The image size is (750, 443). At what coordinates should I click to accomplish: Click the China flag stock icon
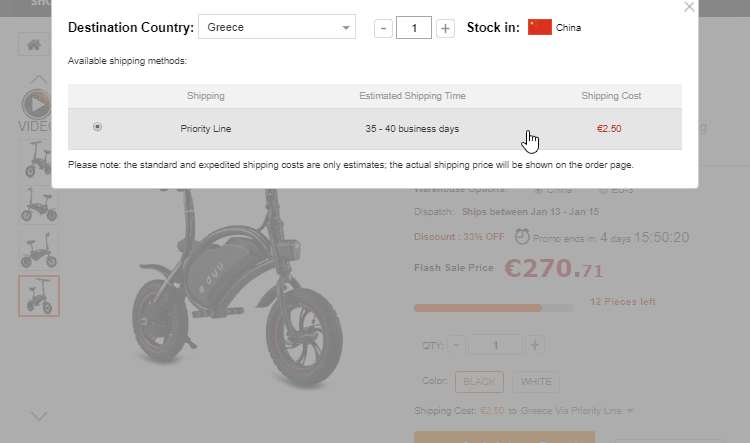[540, 27]
